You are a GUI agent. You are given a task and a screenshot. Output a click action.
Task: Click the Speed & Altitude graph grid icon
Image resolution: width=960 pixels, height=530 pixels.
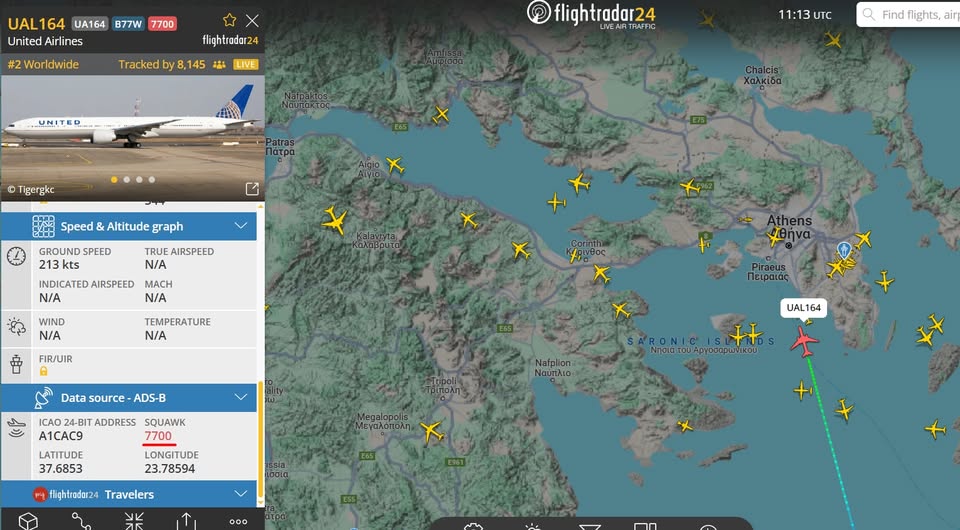(x=43, y=226)
